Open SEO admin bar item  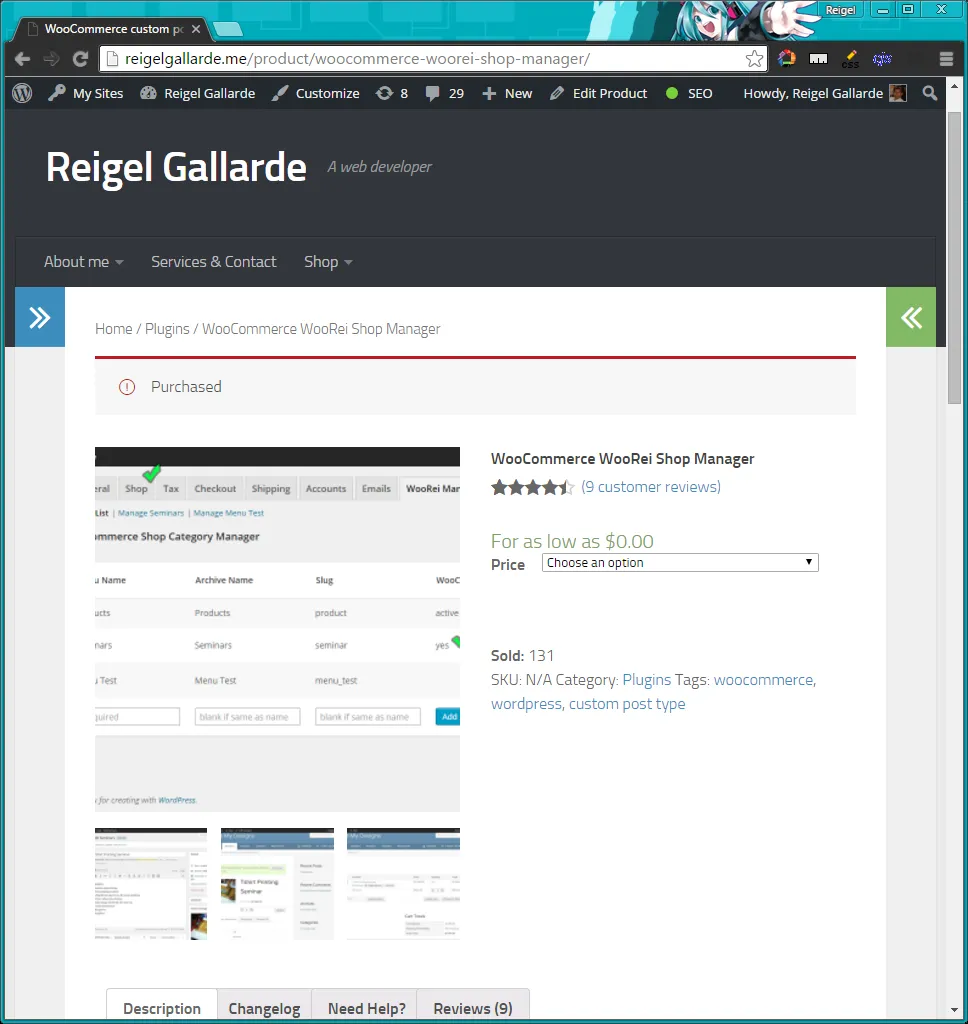click(689, 93)
